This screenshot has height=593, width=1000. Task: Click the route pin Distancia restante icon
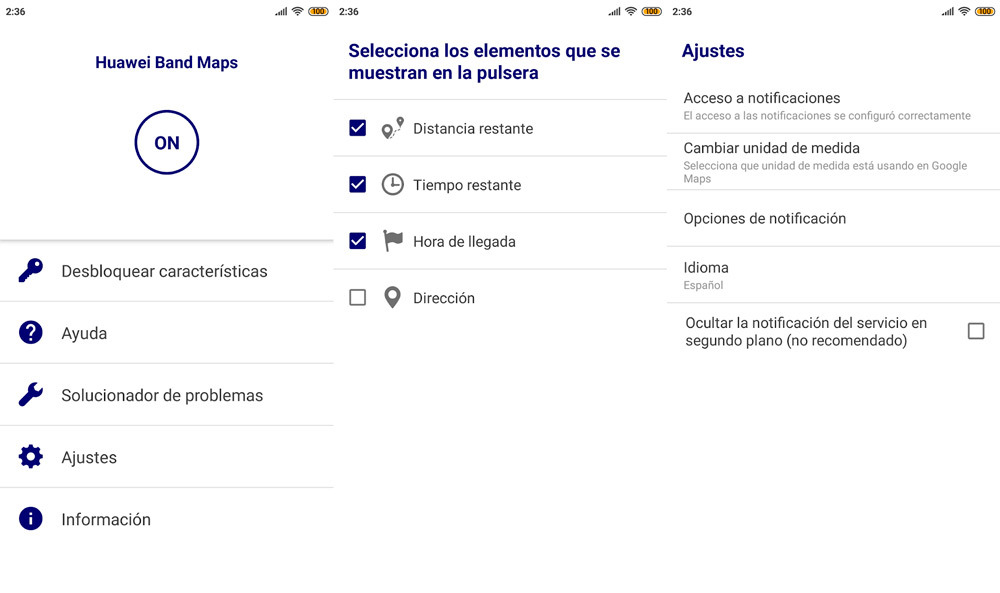coord(393,128)
